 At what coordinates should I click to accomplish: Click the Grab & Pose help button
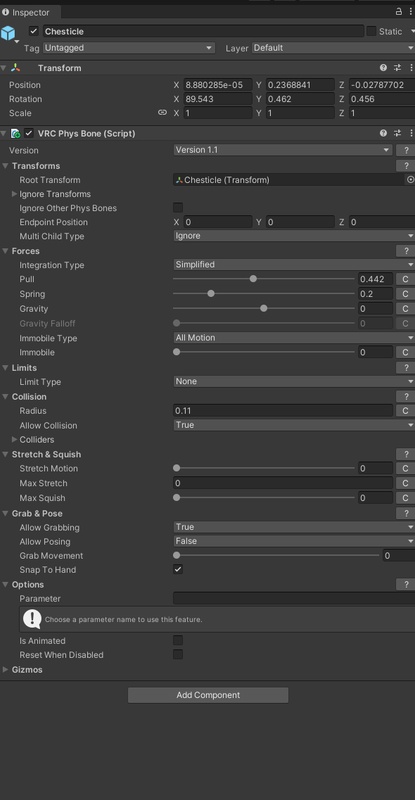(x=405, y=514)
